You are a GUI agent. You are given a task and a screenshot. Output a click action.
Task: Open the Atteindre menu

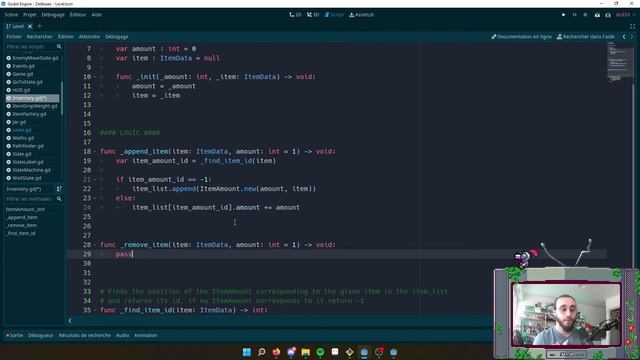click(89, 37)
